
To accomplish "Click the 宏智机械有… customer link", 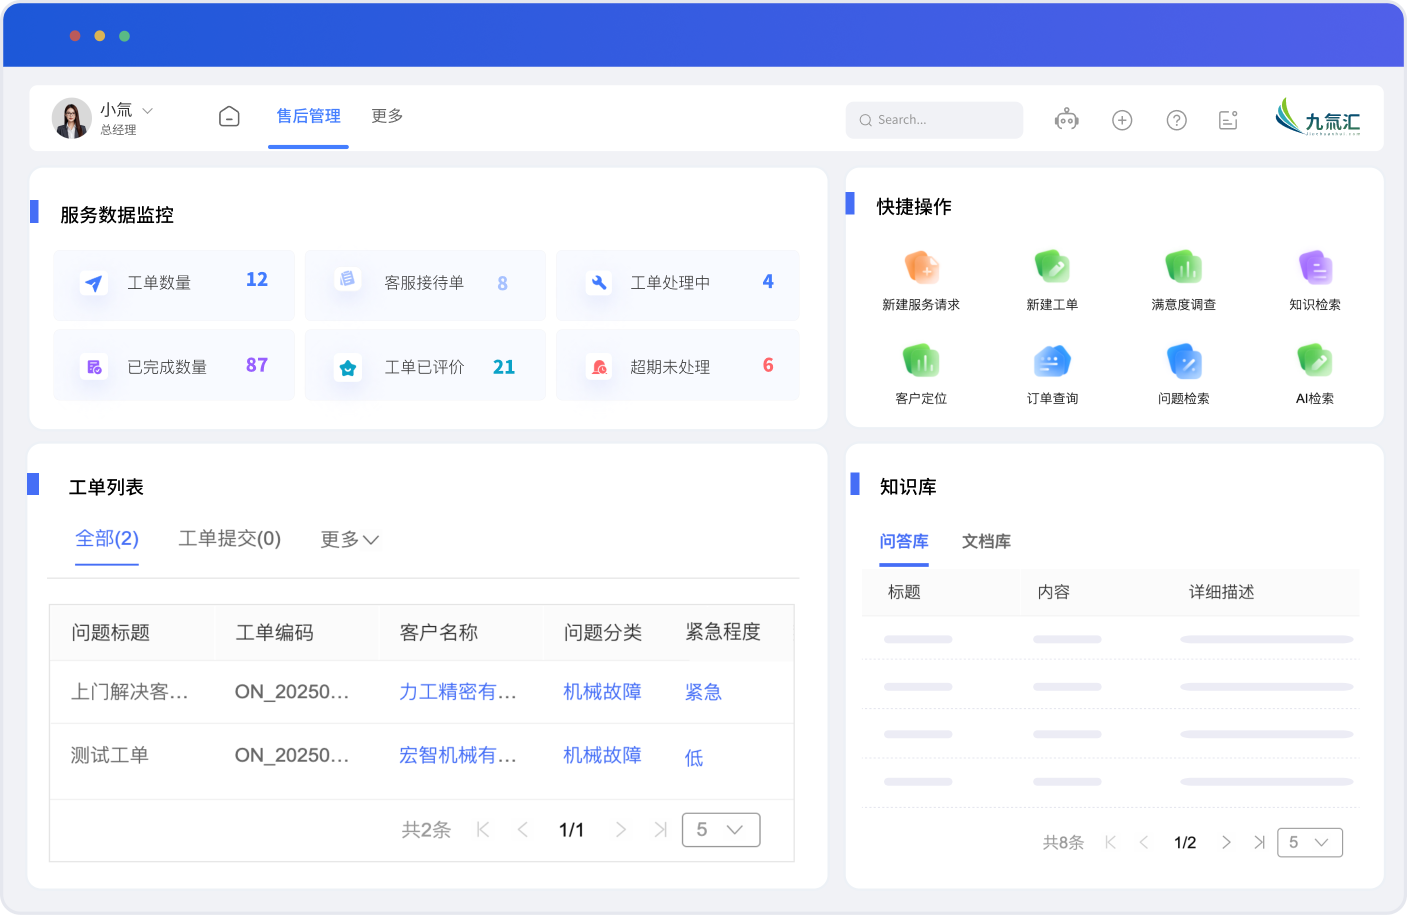I will tap(457, 756).
